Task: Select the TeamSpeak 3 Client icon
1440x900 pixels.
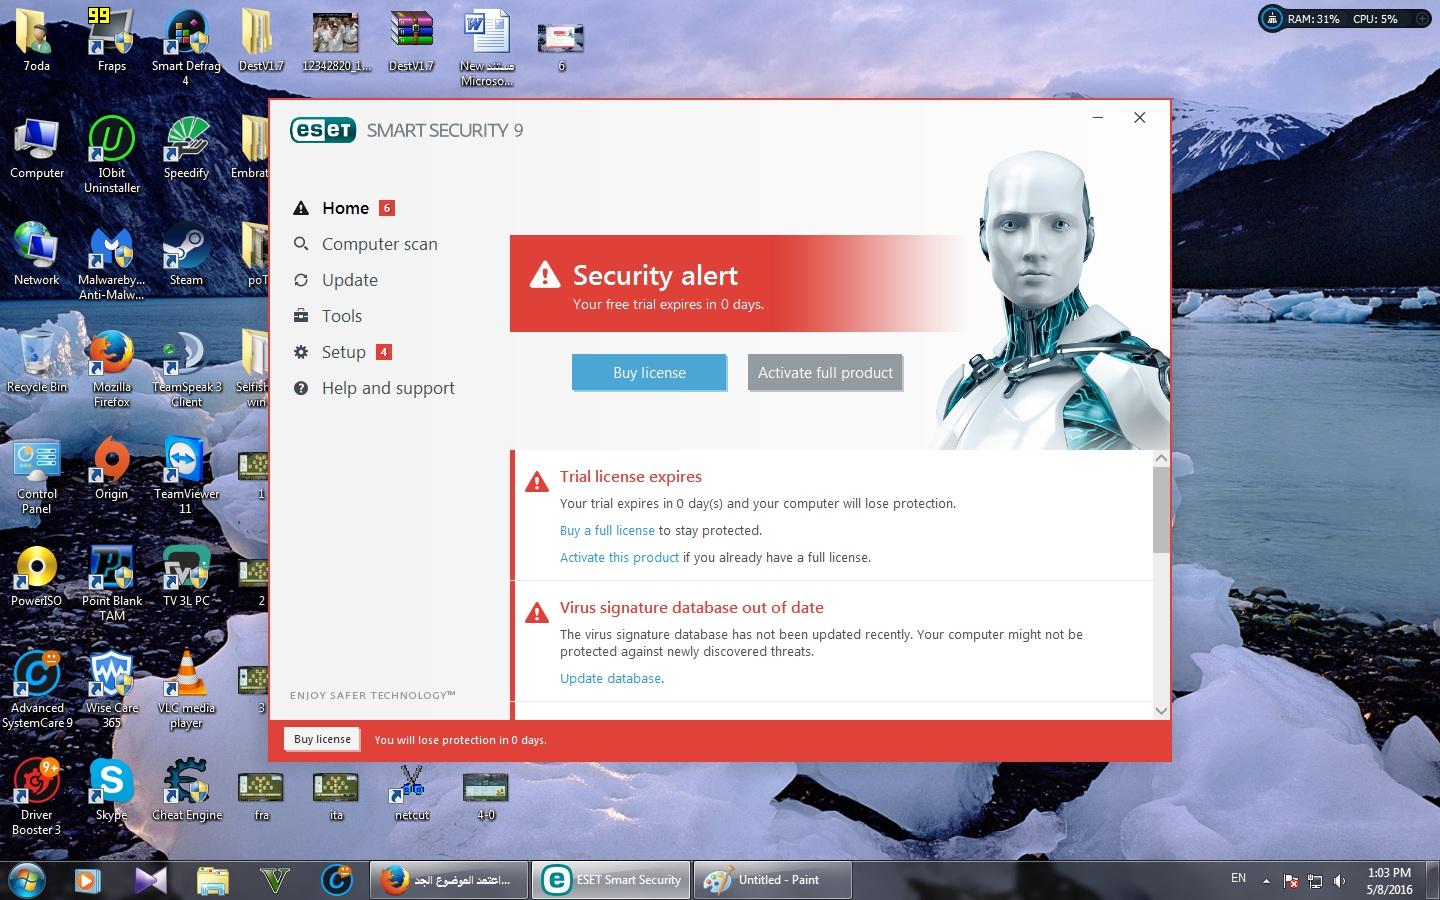Action: click(x=186, y=368)
